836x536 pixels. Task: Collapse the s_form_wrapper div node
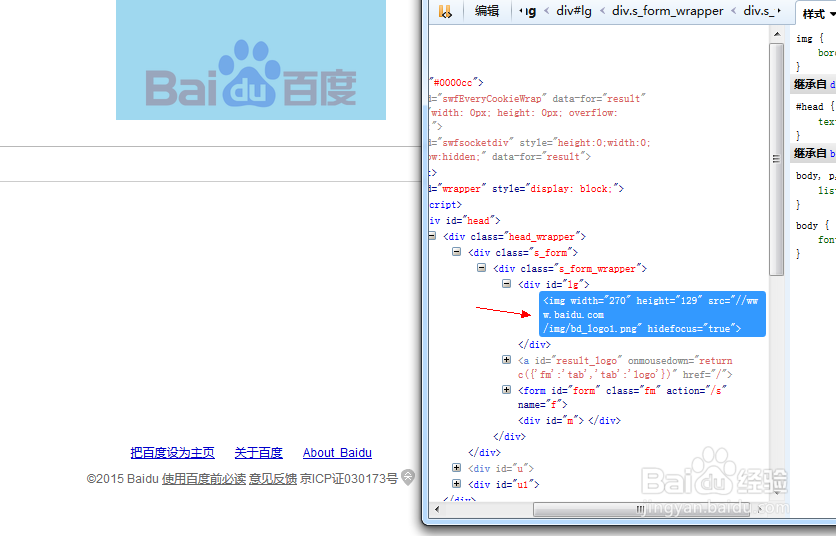pos(481,268)
